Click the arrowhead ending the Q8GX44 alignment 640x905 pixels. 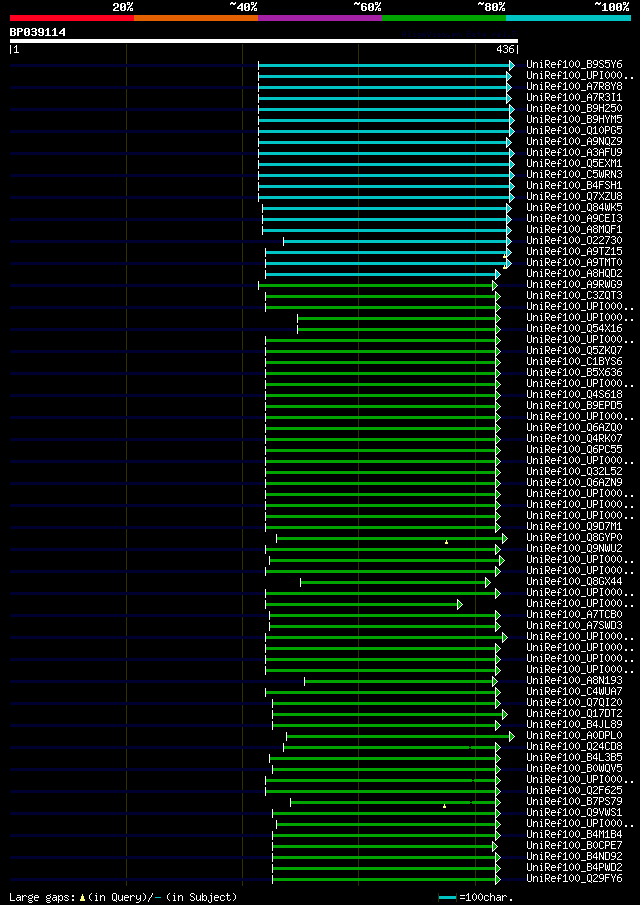488,582
